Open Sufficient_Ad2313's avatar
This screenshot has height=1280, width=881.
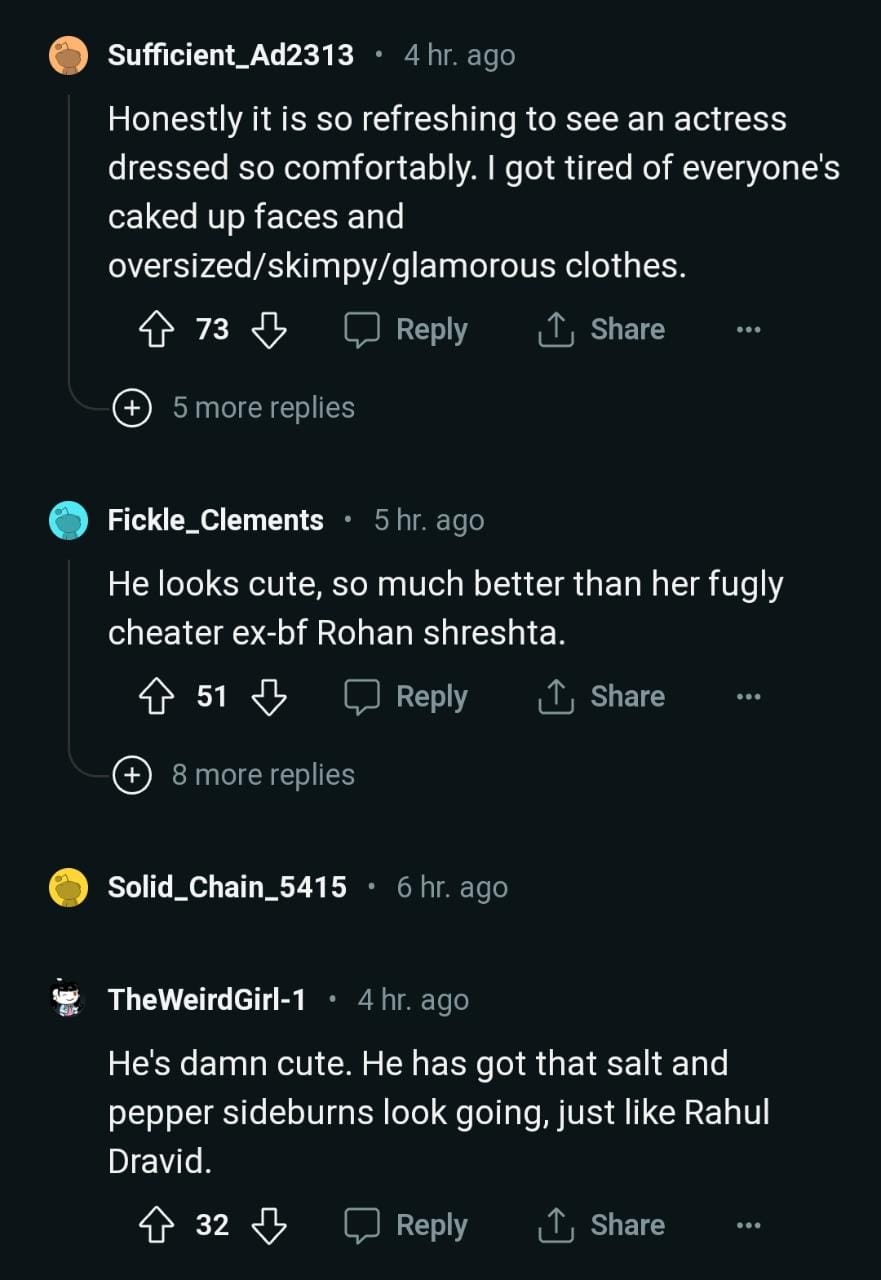[68, 55]
